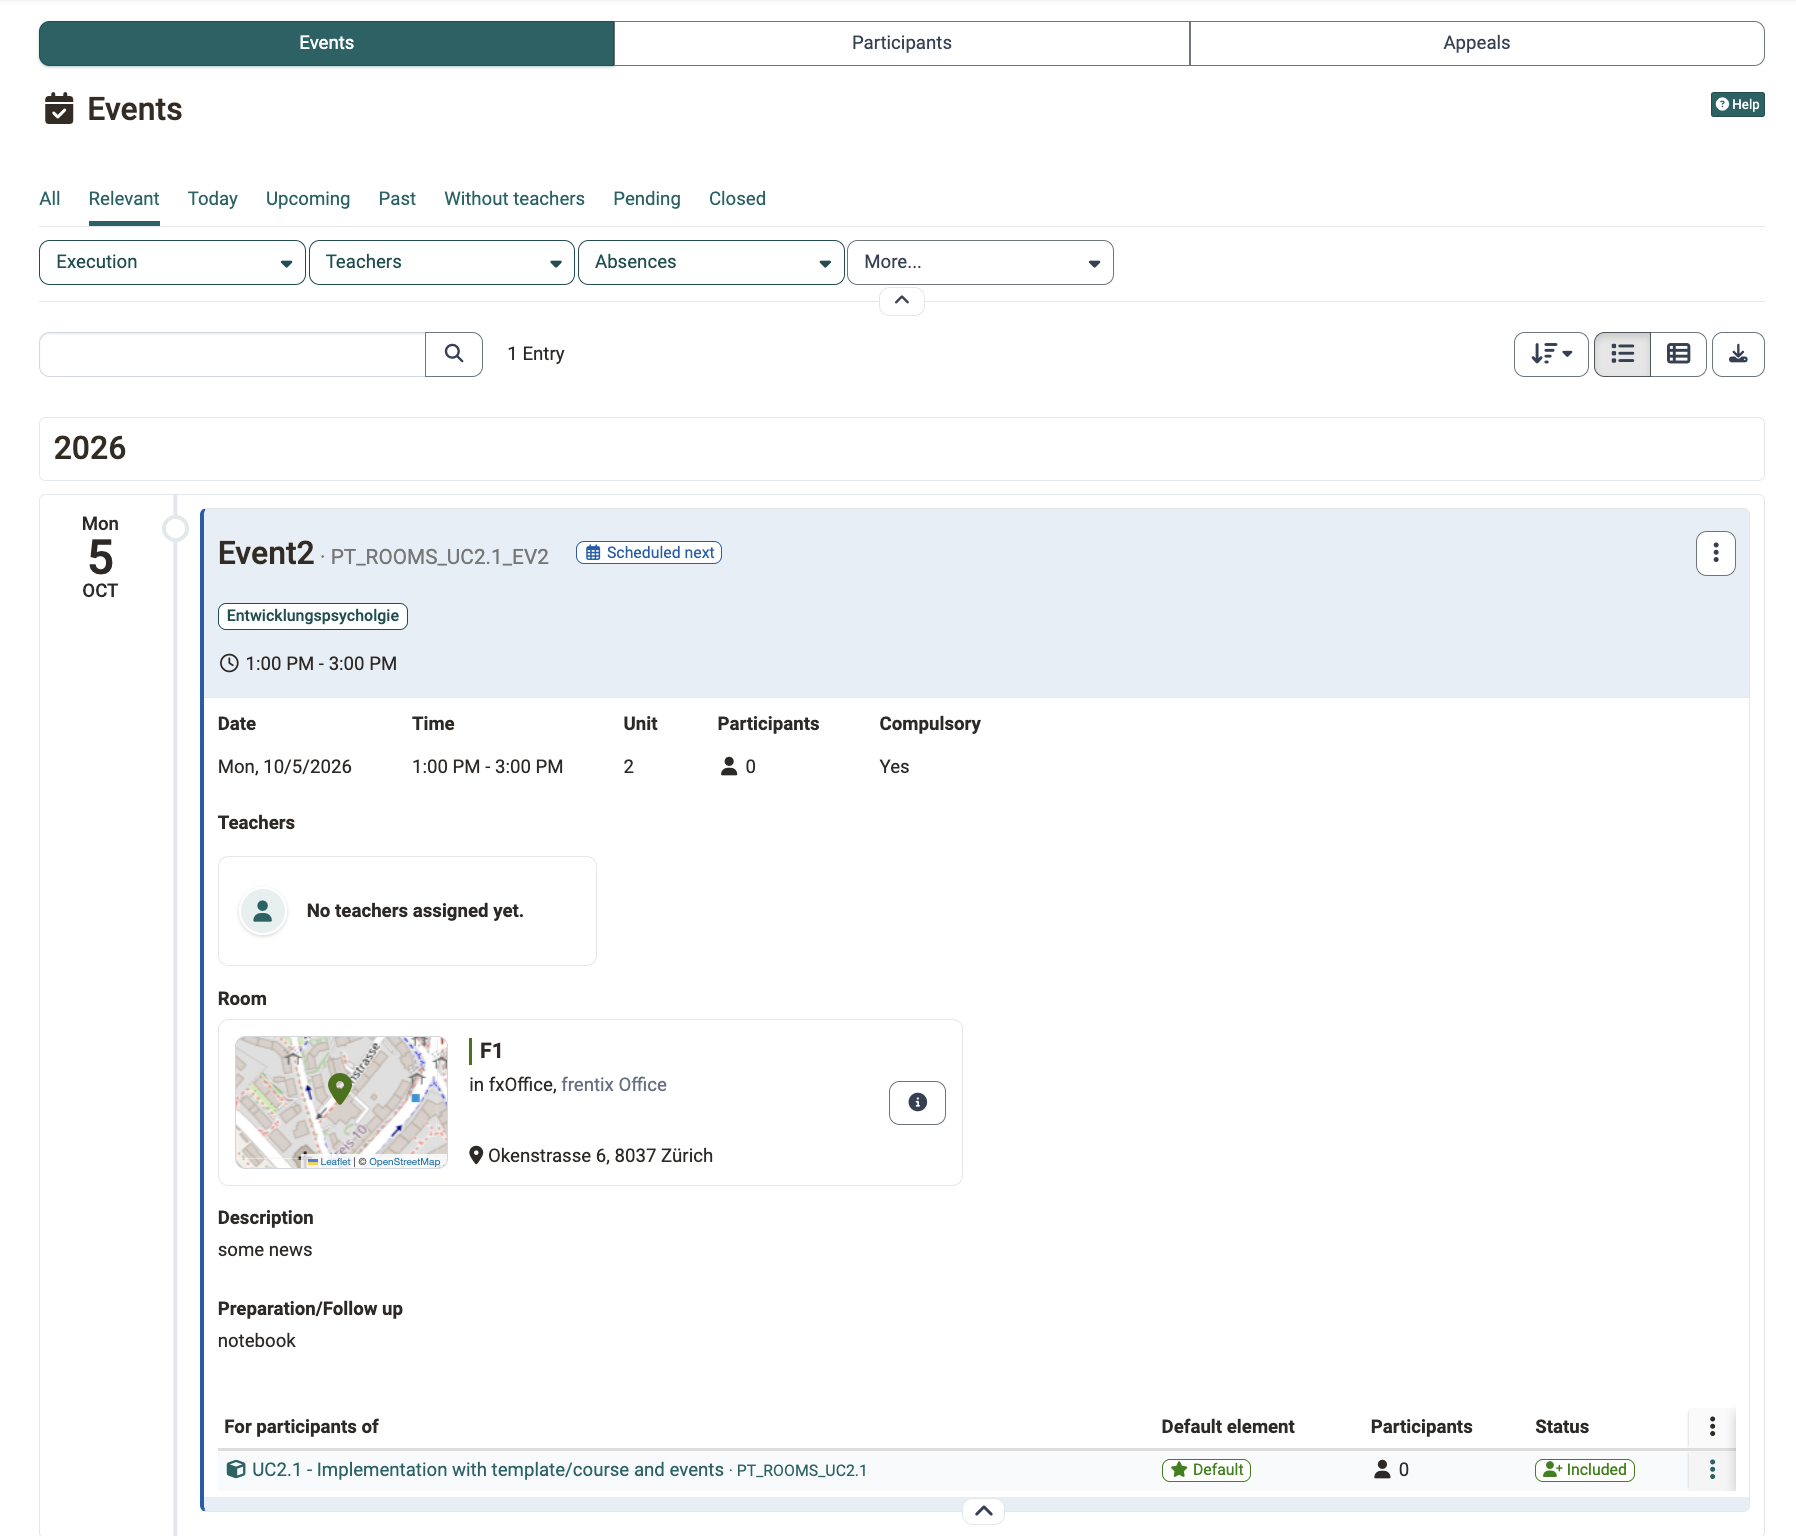Image resolution: width=1796 pixels, height=1536 pixels.
Task: Open the Leaflet attribution link
Action: pos(335,1162)
